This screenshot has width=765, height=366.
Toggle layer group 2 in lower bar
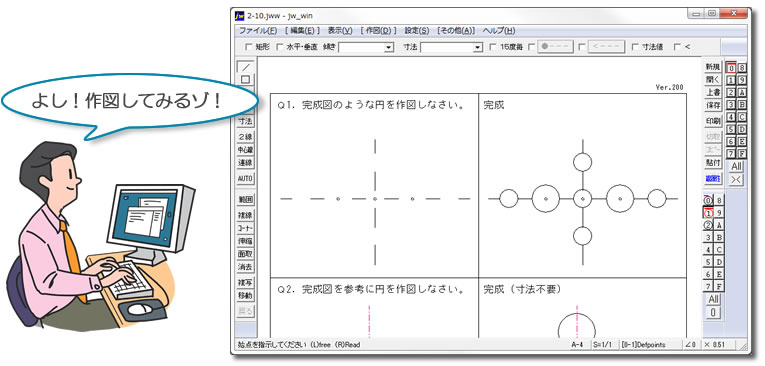coord(708,225)
